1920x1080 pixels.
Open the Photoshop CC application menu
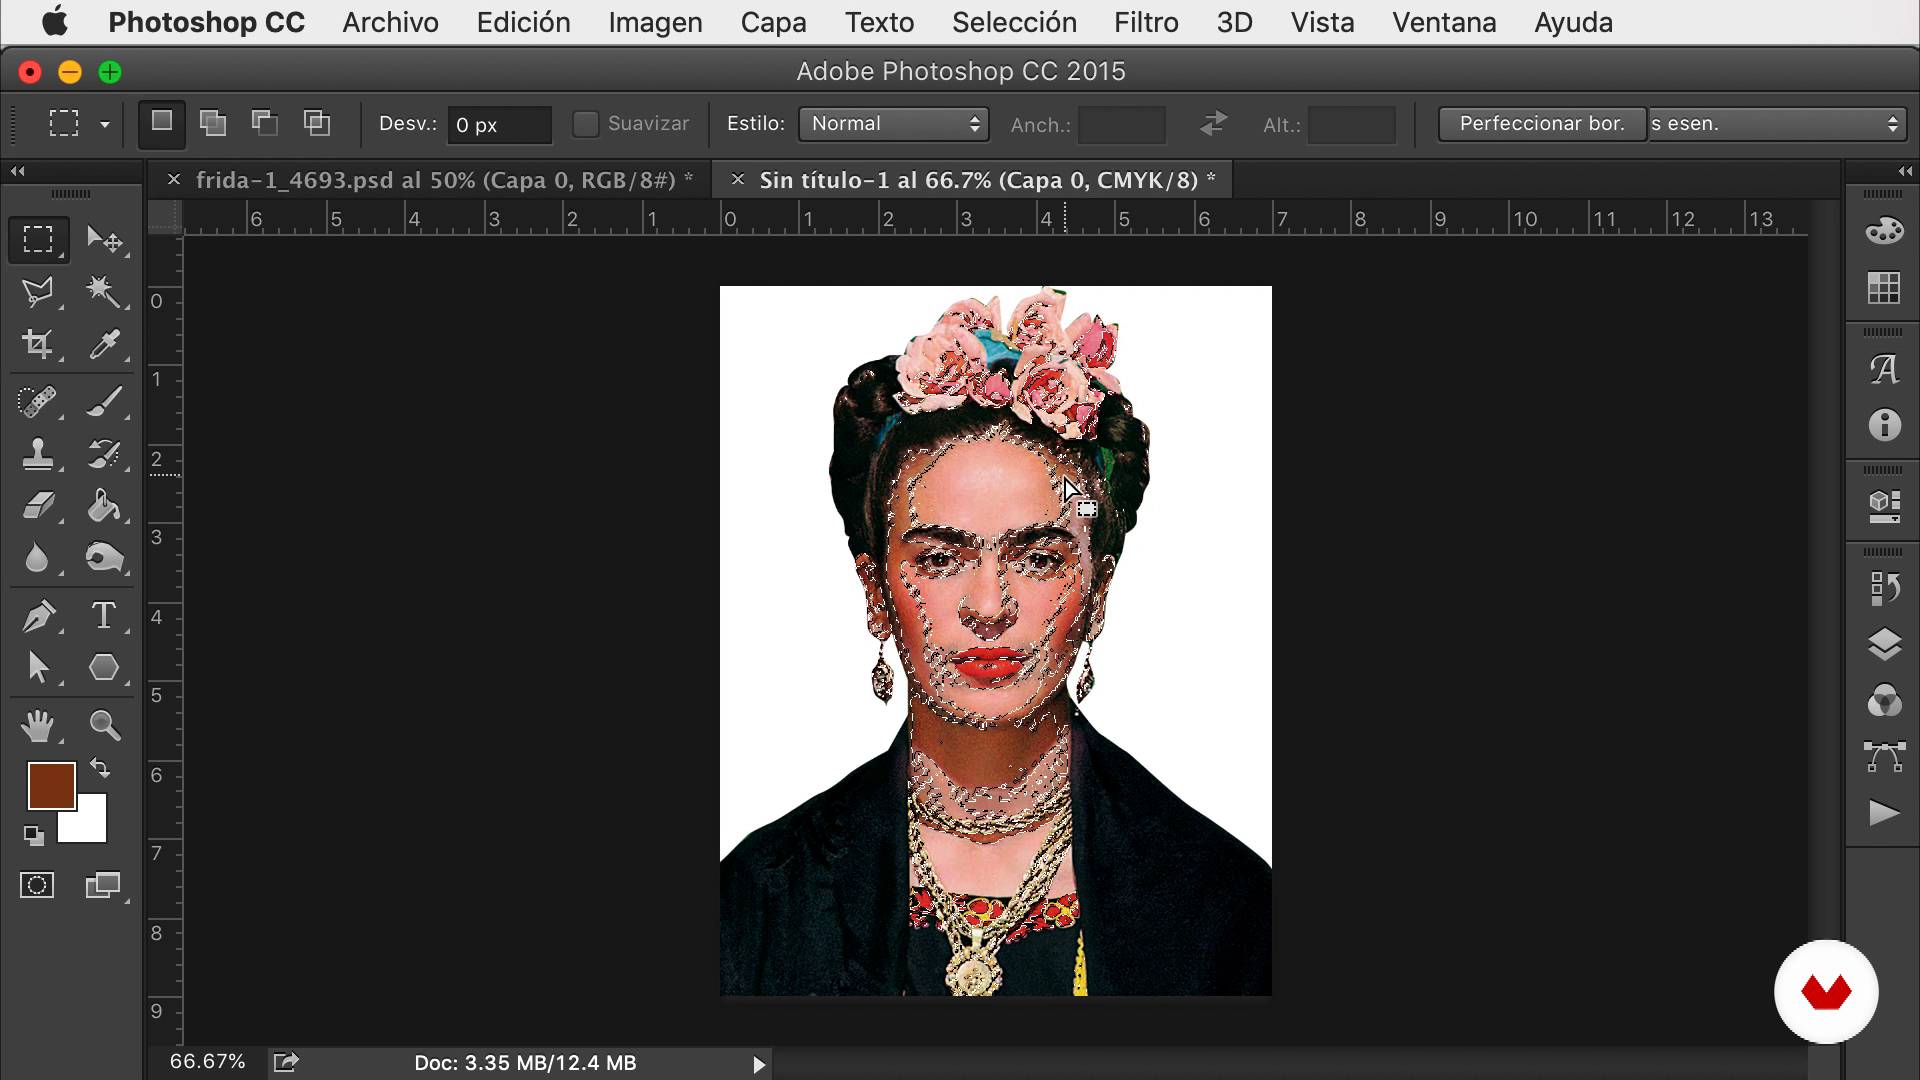[x=206, y=22]
